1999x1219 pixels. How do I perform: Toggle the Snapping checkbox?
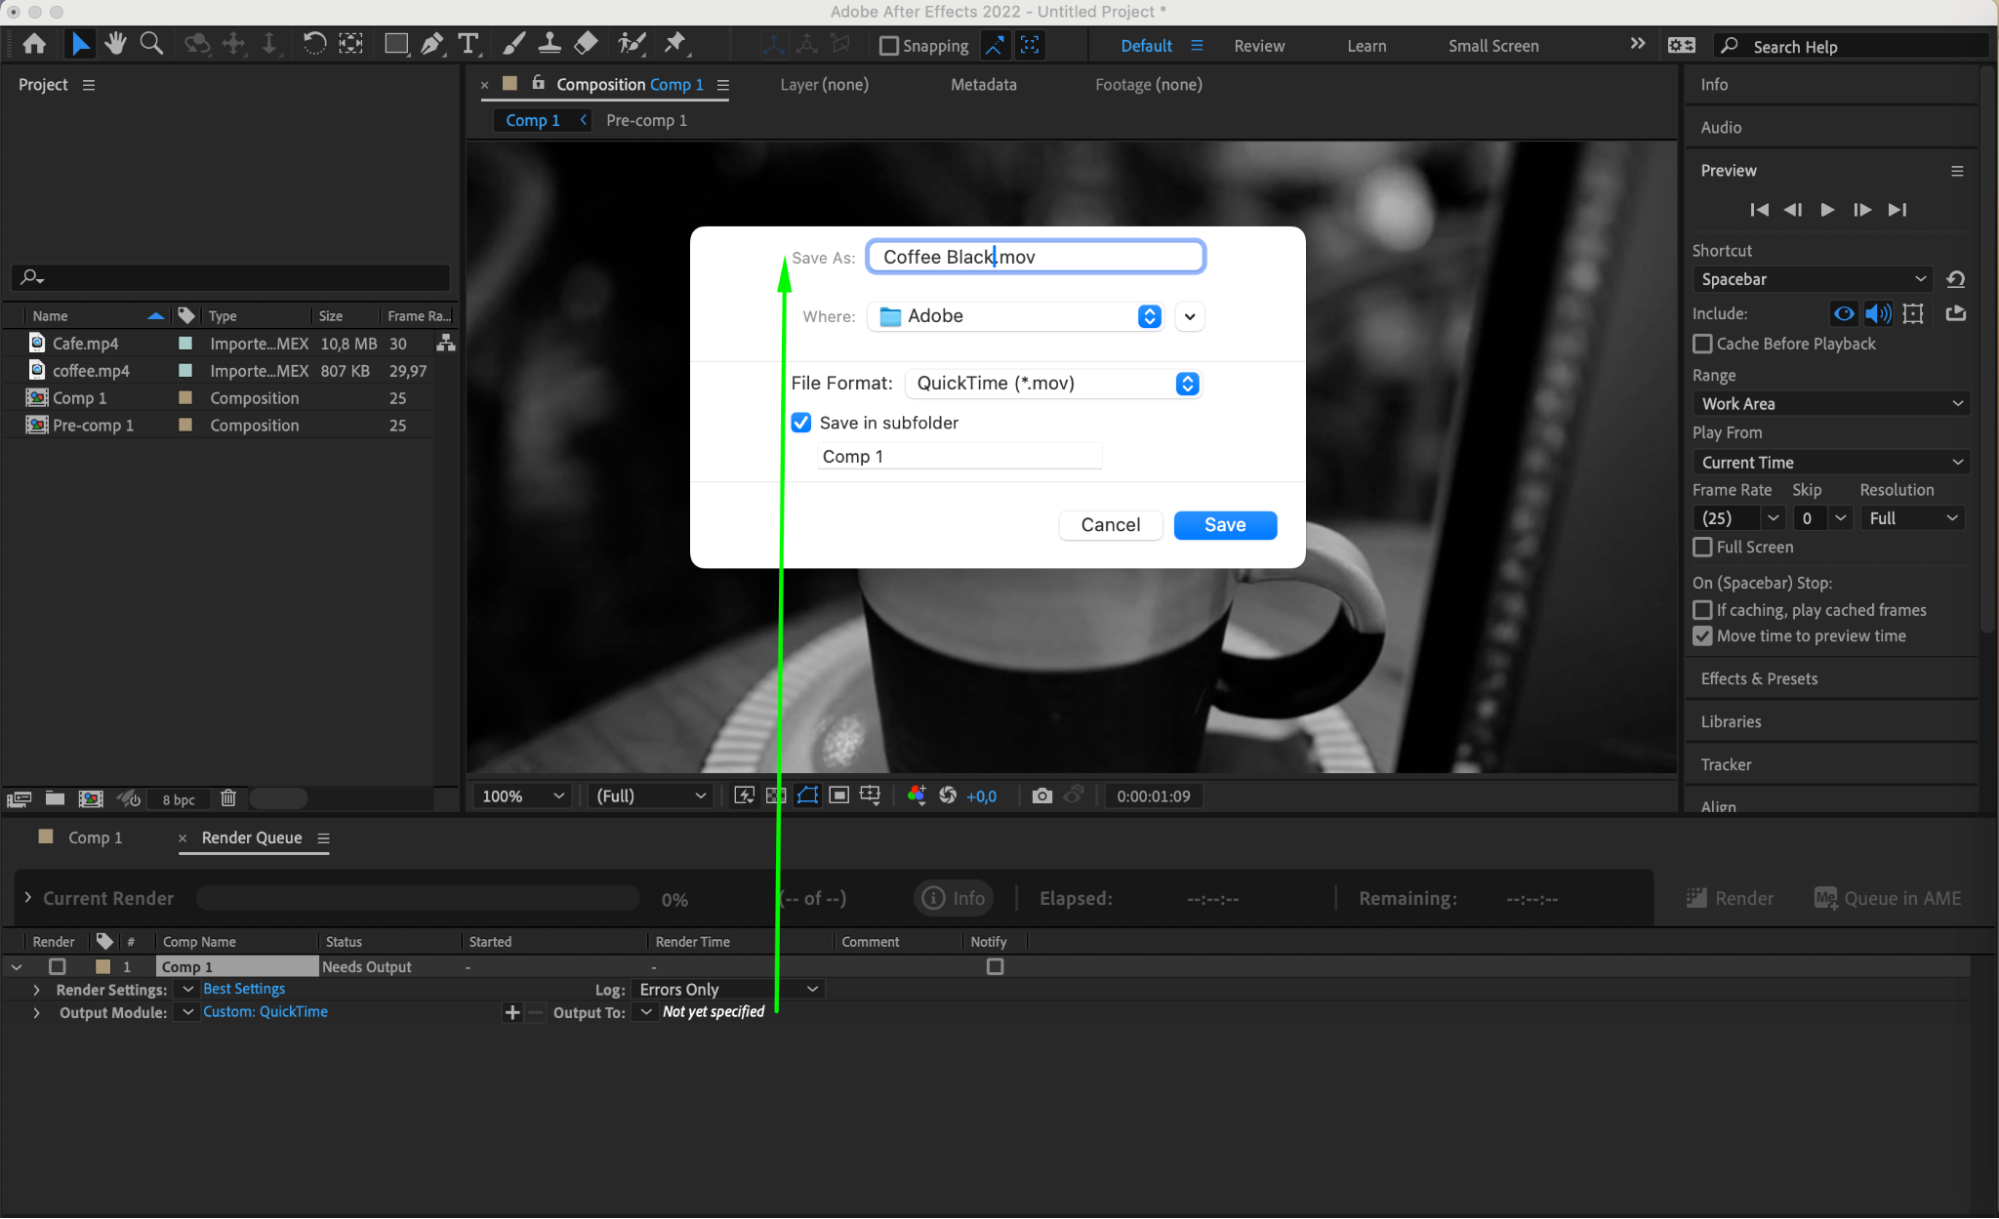point(888,46)
